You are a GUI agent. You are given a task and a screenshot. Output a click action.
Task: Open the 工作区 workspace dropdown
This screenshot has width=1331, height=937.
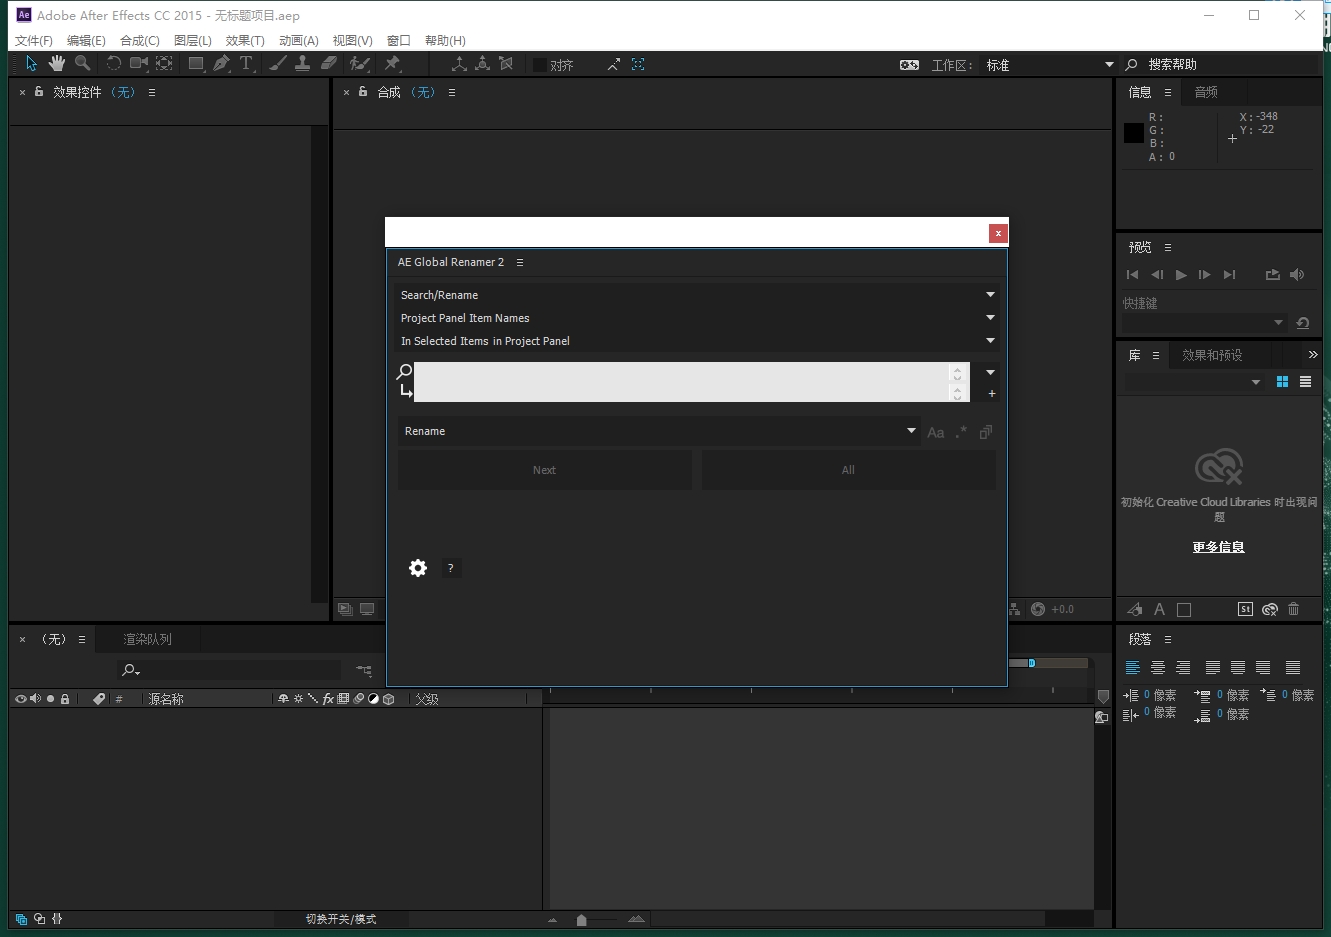1109,65
